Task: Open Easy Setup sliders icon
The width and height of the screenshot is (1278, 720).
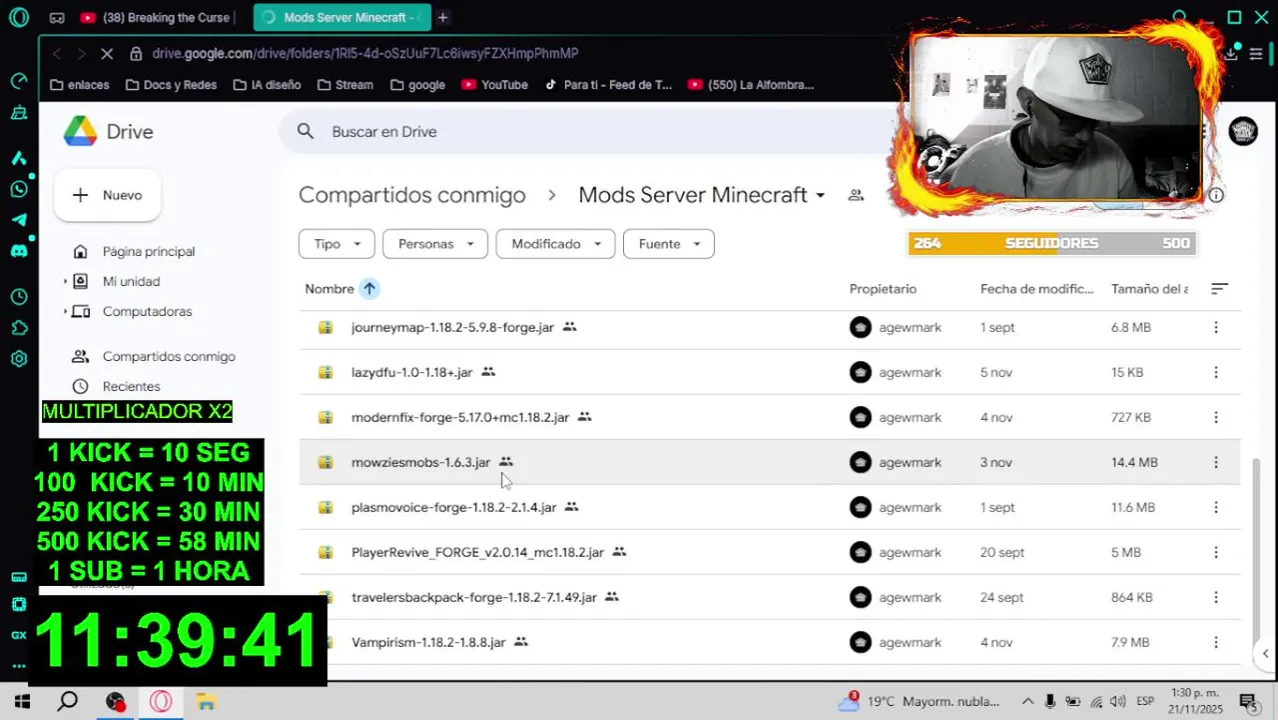Action: click(x=1256, y=53)
